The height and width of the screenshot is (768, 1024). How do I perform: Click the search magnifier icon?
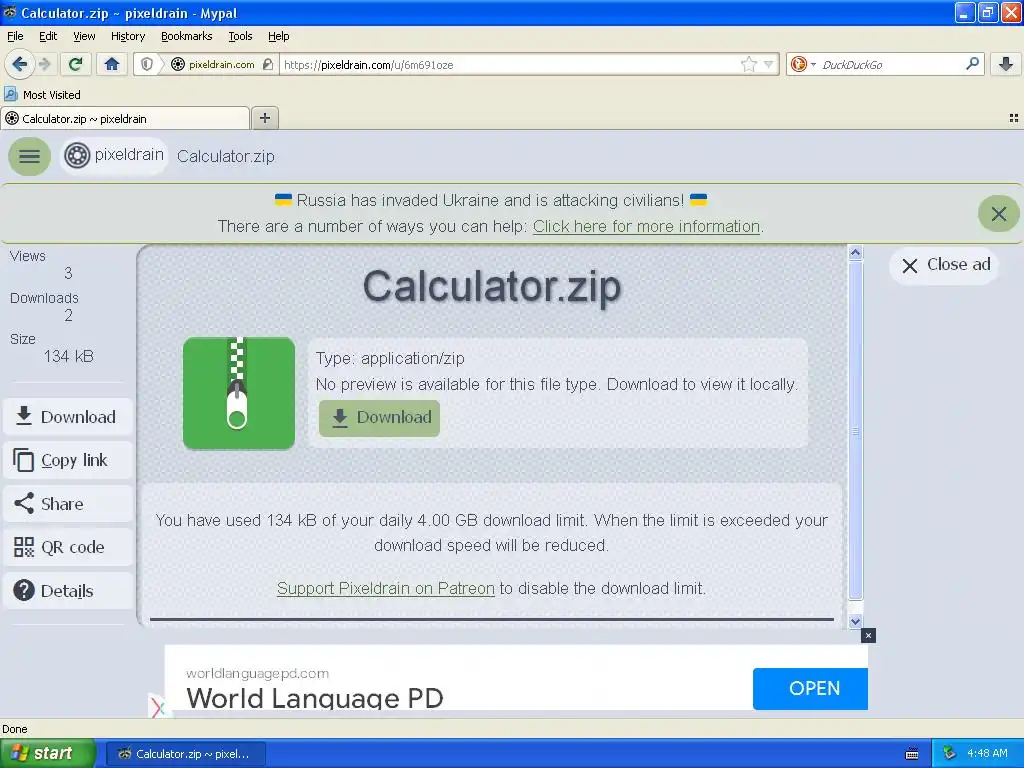[972, 64]
